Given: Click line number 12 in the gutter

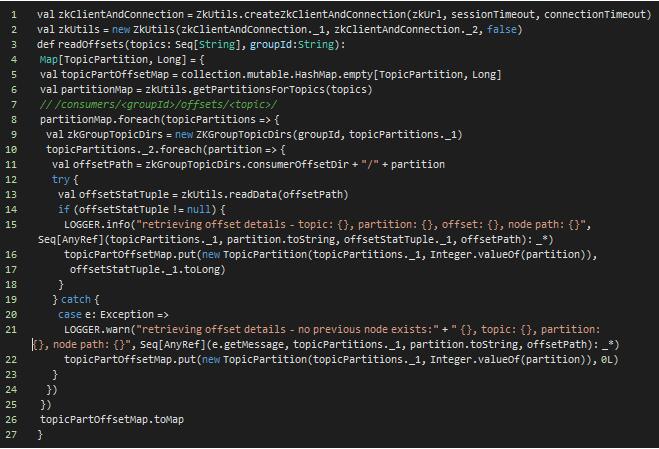Looking at the screenshot, I should pyautogui.click(x=11, y=180).
